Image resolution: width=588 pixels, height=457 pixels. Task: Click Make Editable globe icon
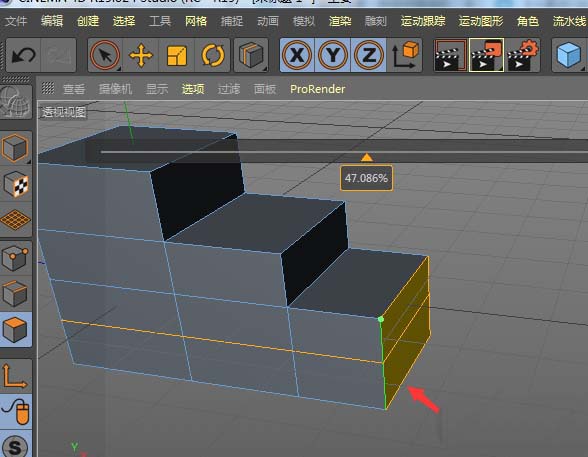[16, 101]
